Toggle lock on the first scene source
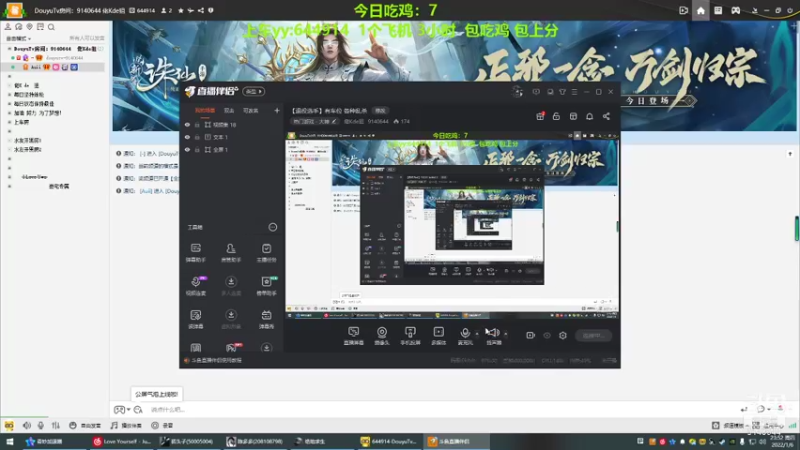Viewport: 800px width, 450px height. coord(197,124)
